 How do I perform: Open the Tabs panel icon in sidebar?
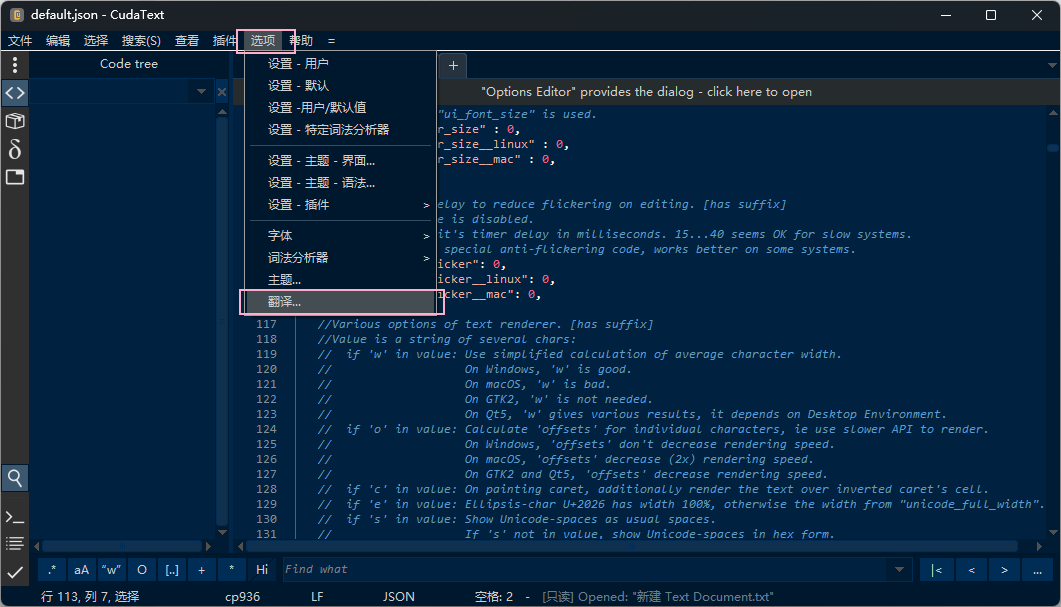click(x=15, y=177)
